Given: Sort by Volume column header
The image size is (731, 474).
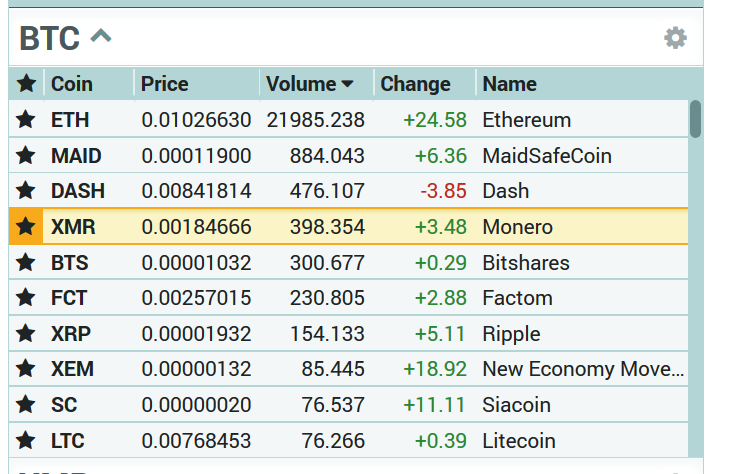Looking at the screenshot, I should (x=310, y=84).
